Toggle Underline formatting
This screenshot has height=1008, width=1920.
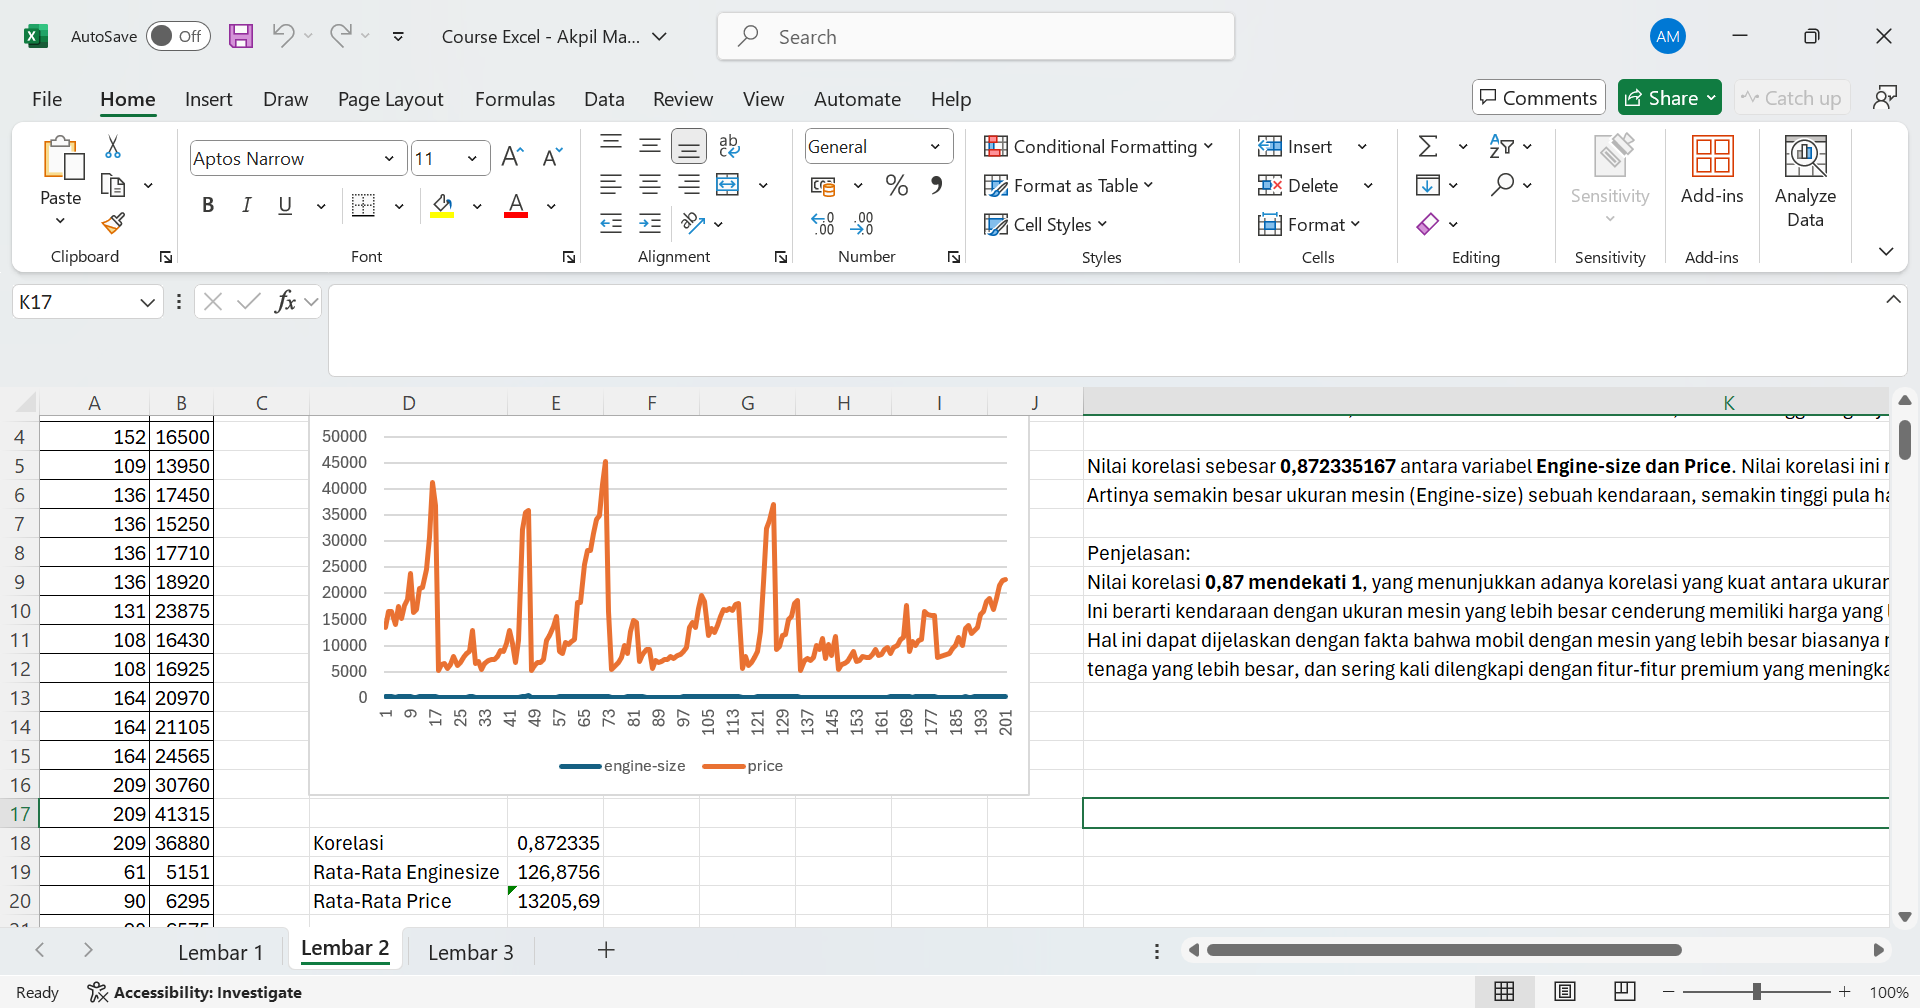[x=285, y=205]
